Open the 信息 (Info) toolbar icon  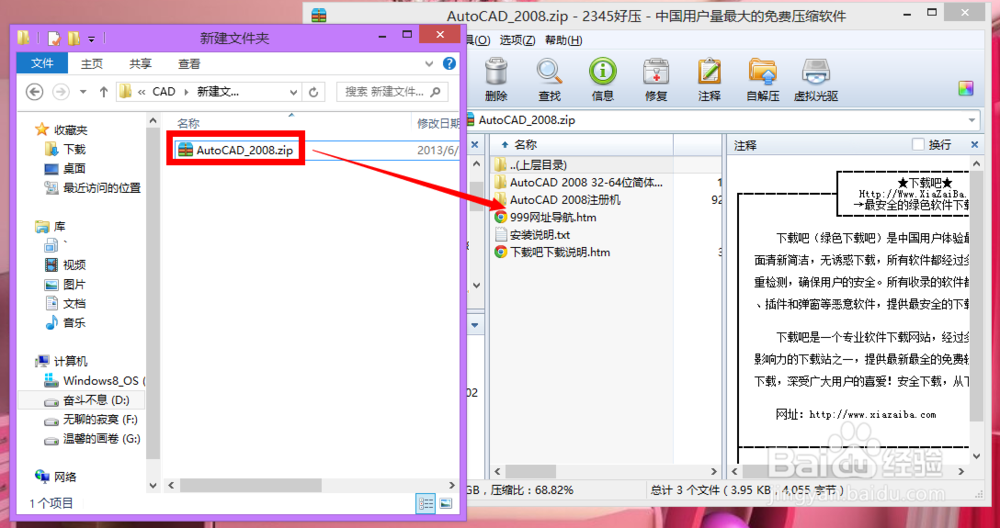tap(602, 79)
